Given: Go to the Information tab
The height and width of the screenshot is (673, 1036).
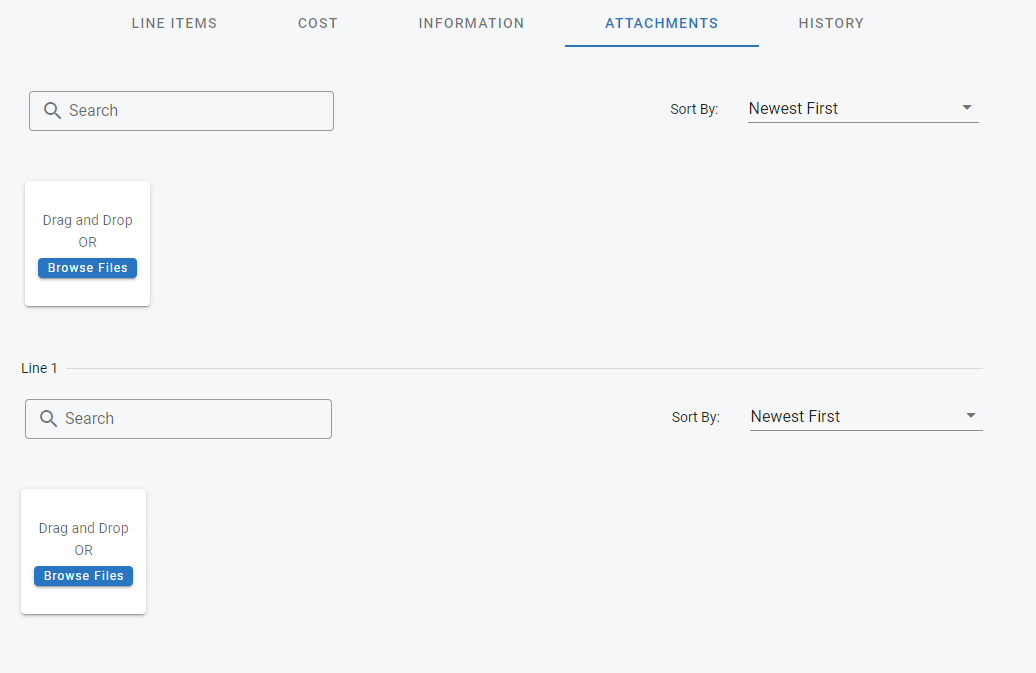Looking at the screenshot, I should (471, 23).
